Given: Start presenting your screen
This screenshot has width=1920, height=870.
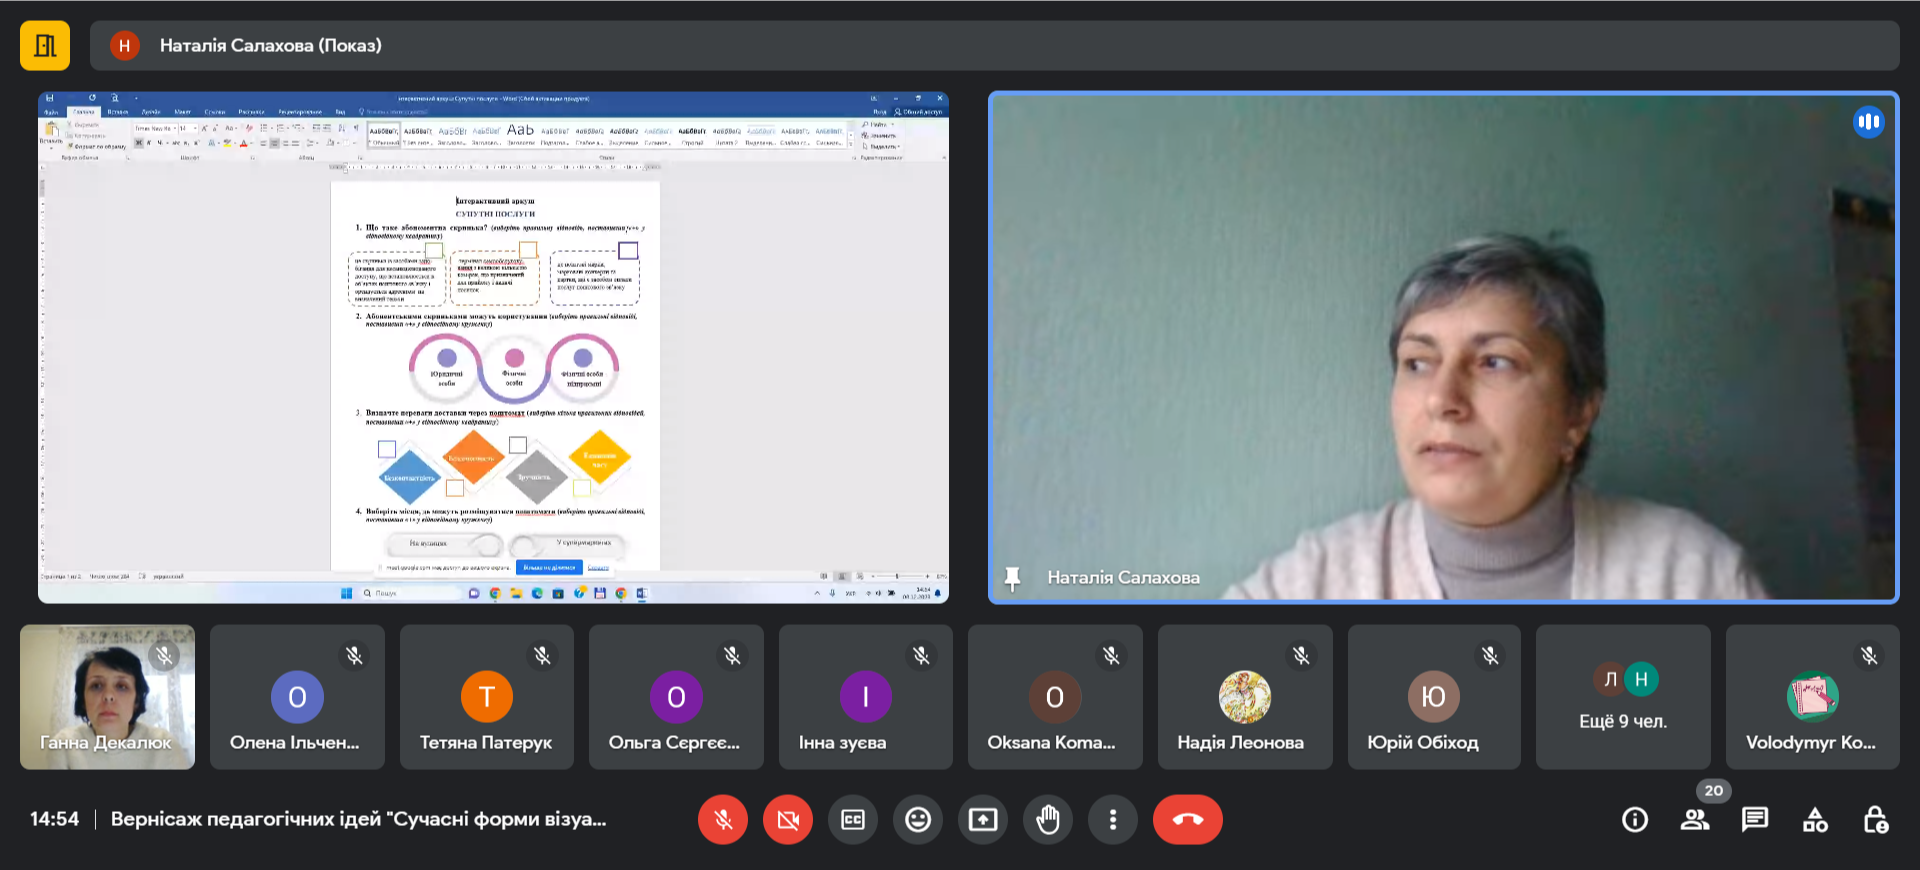Looking at the screenshot, I should pos(982,820).
